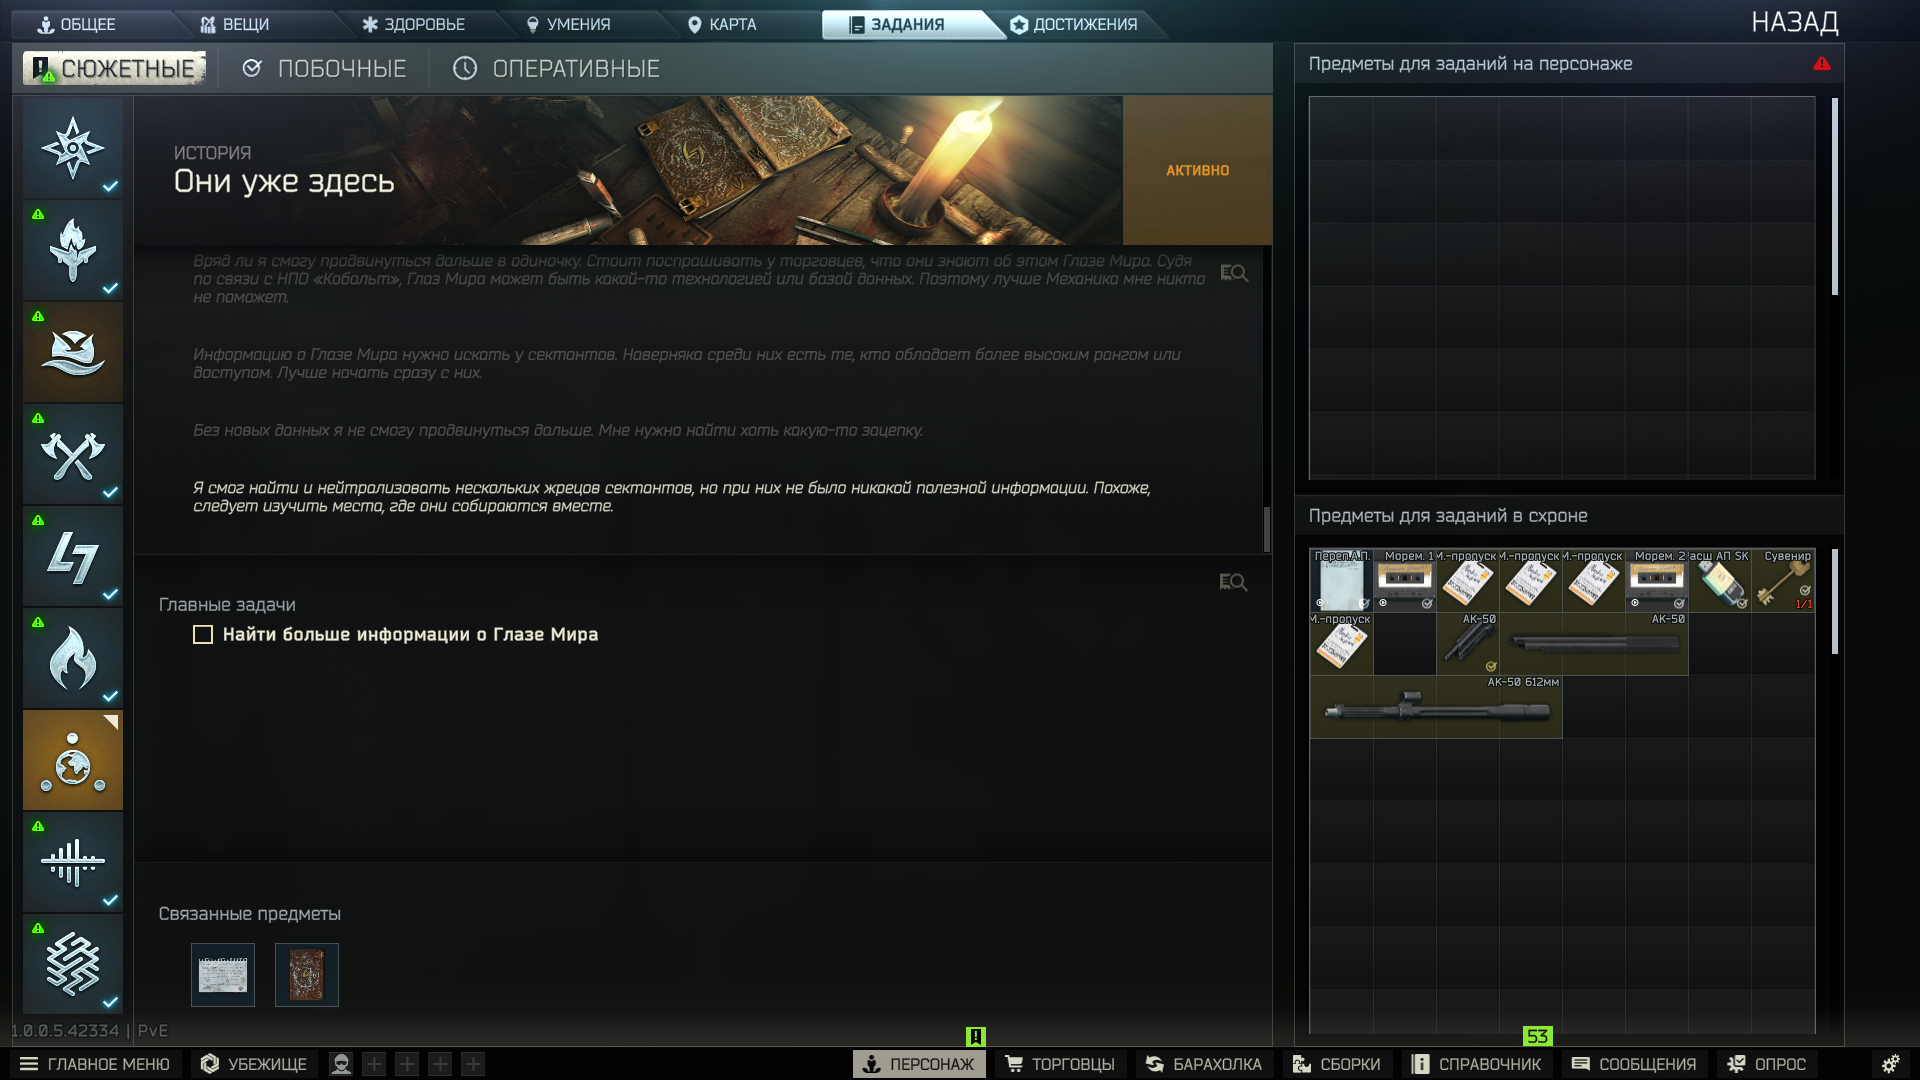Click the settings gear in bottom bar

(1890, 1064)
